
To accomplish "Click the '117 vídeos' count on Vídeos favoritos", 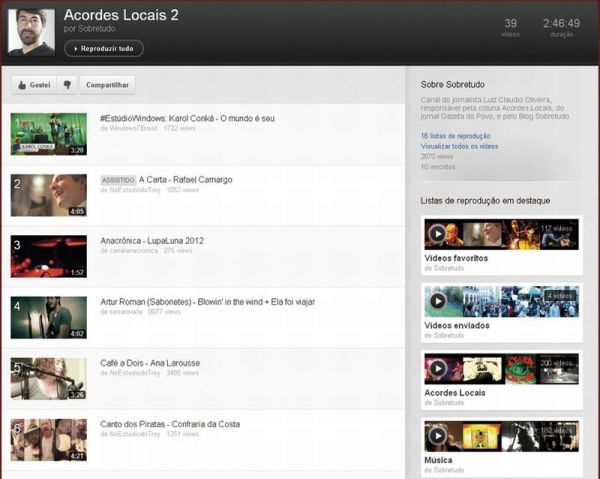I will click(556, 229).
